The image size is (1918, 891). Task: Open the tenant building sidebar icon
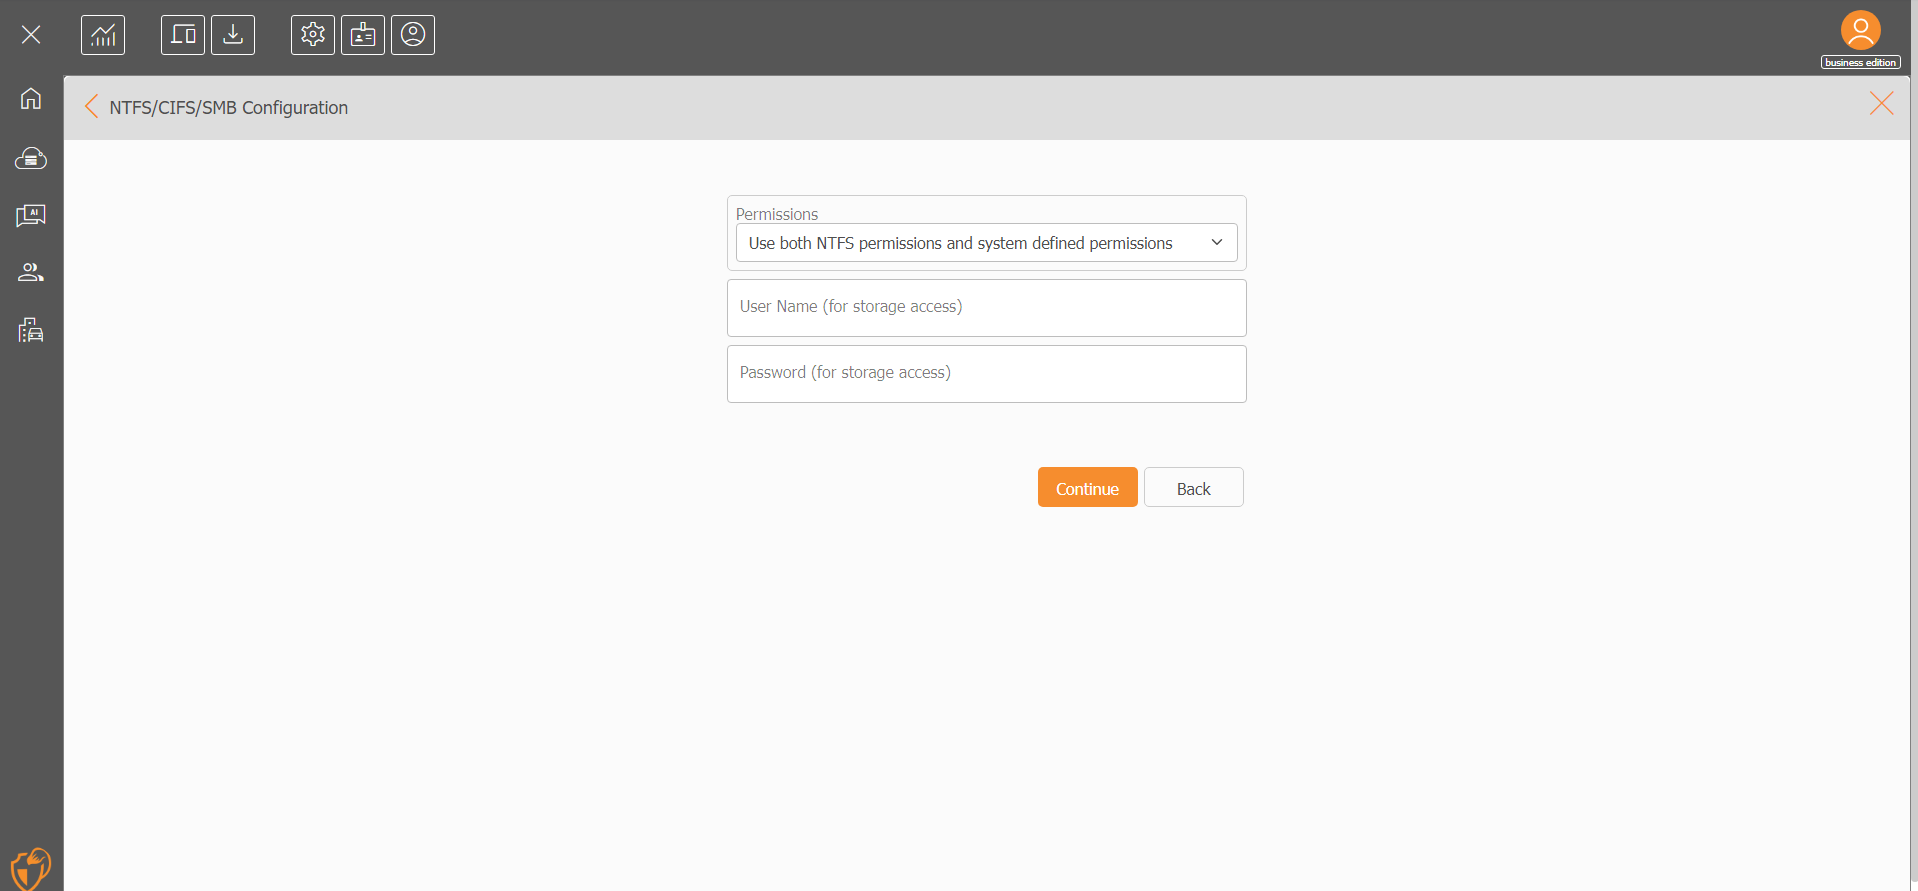pos(31,330)
